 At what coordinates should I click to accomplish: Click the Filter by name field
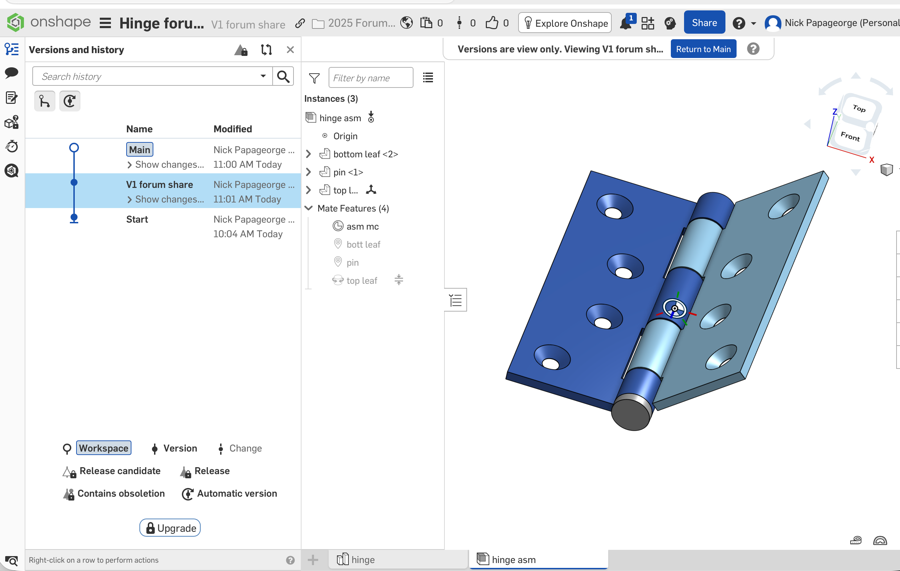click(x=370, y=78)
